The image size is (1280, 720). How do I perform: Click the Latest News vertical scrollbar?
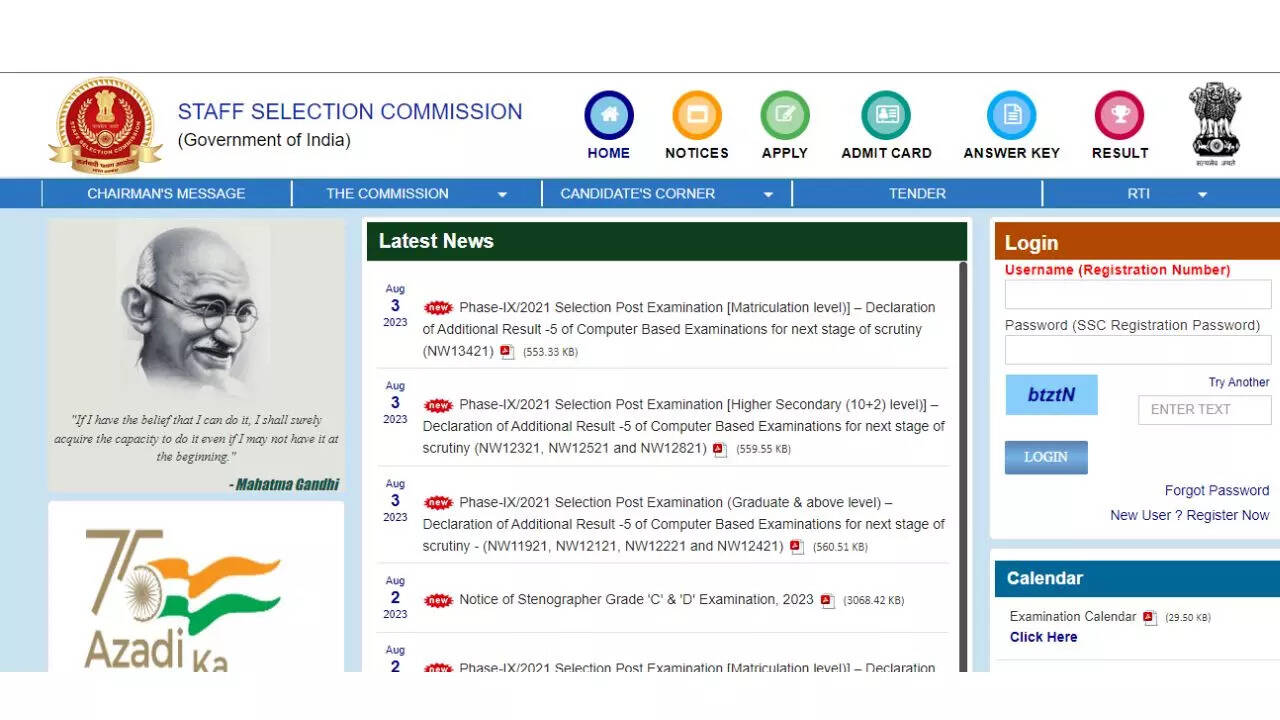963,460
